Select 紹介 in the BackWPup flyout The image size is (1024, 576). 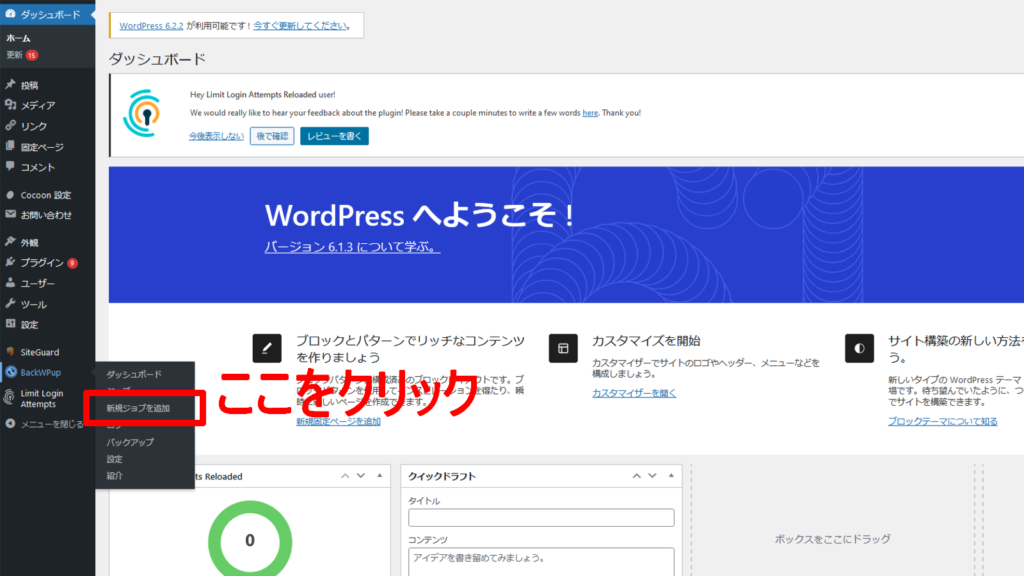tap(114, 476)
